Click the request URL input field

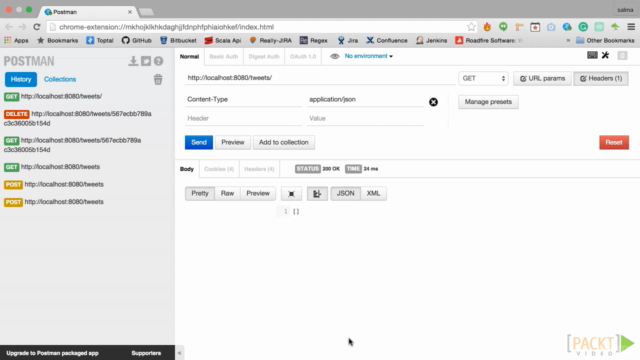(320, 78)
